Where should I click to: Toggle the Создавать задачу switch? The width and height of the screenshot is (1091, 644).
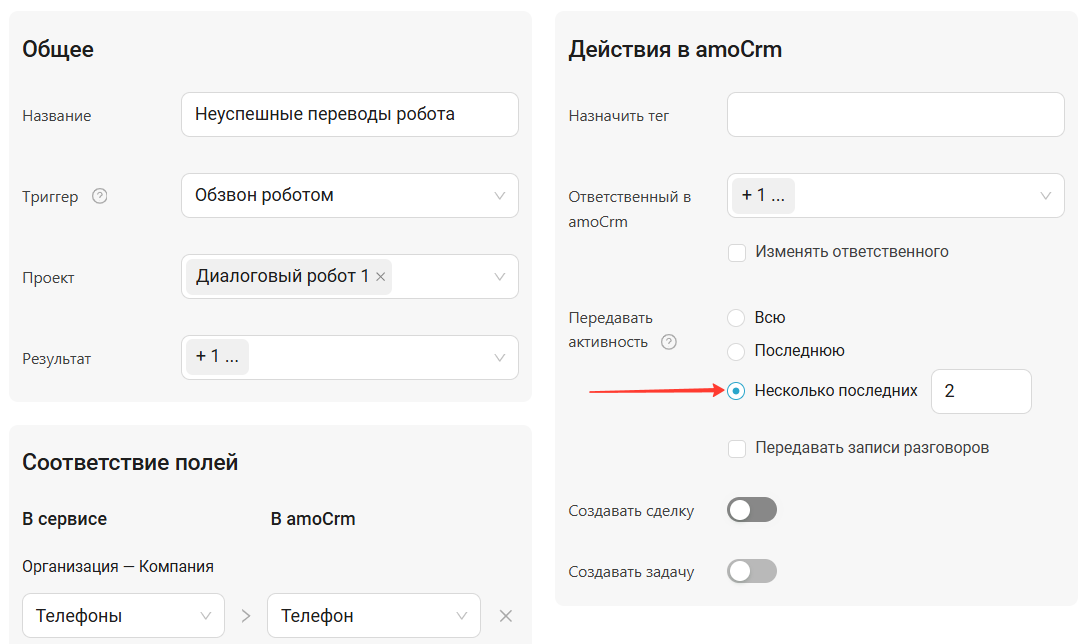(752, 572)
